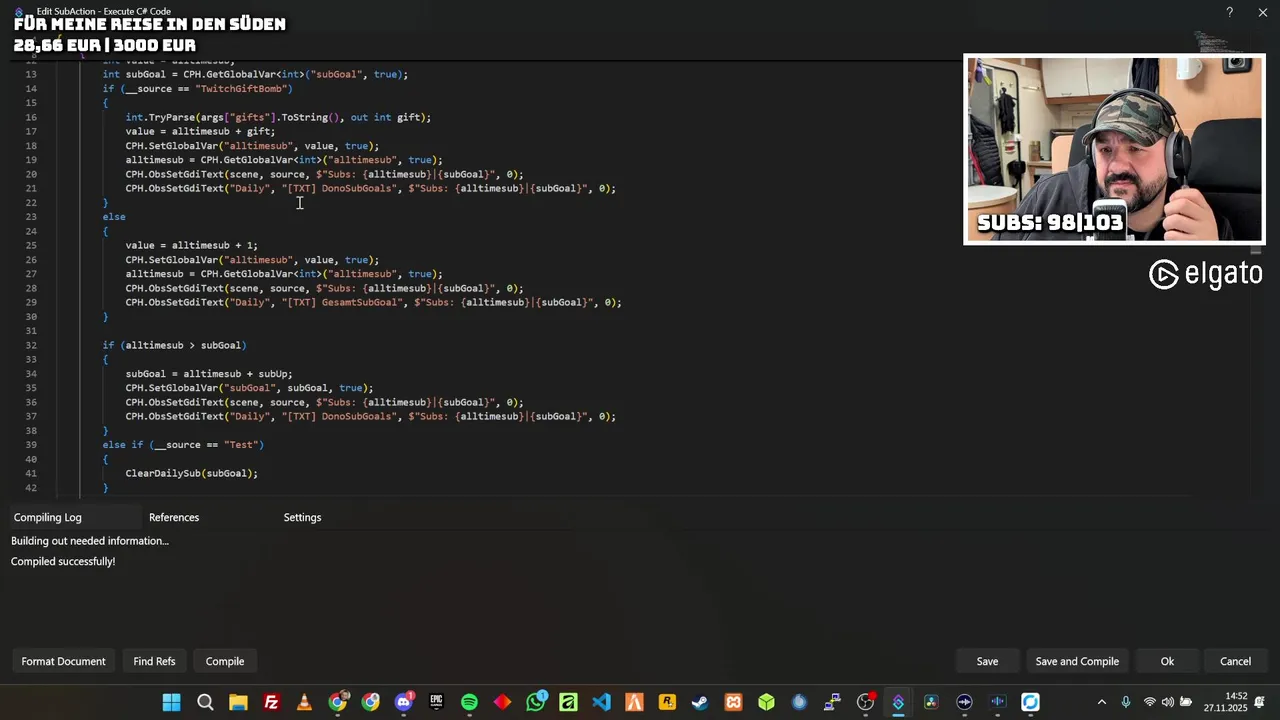Click the Compile button
Screen dimensions: 1280x720
coord(225,661)
